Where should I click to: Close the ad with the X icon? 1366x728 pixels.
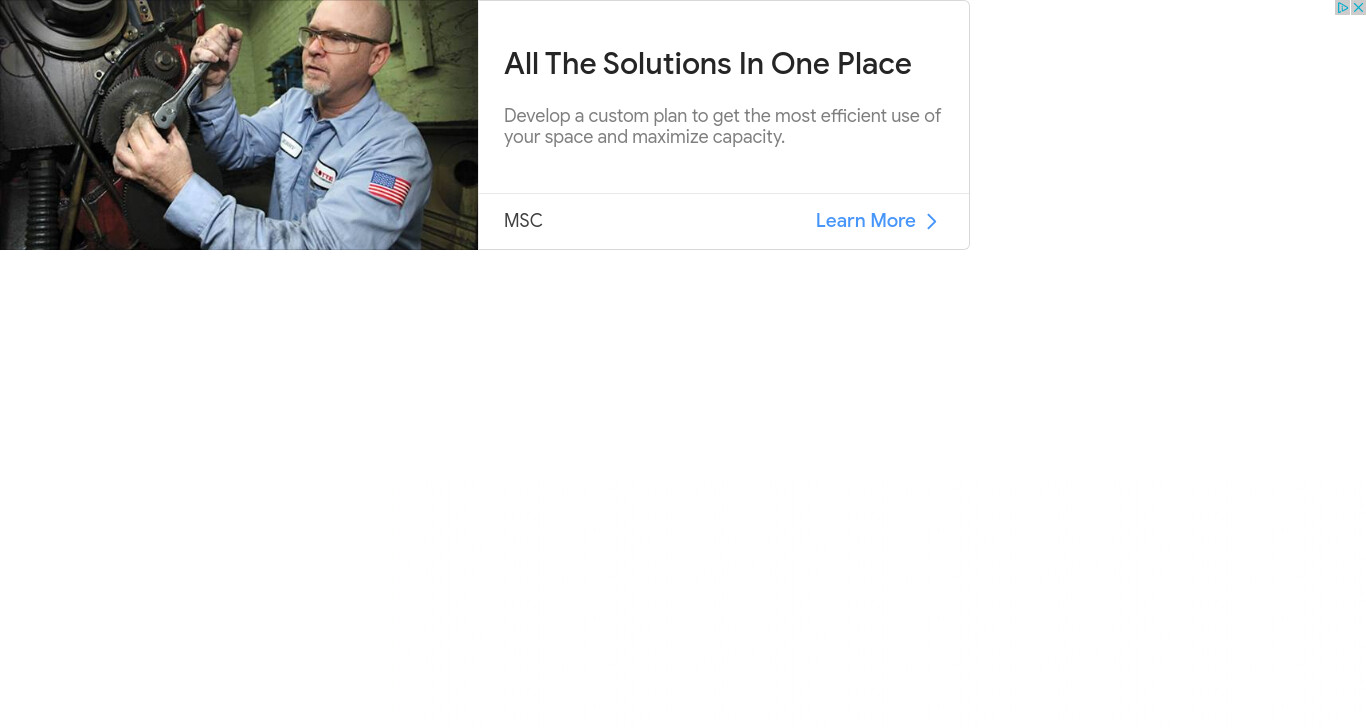coord(1358,7)
